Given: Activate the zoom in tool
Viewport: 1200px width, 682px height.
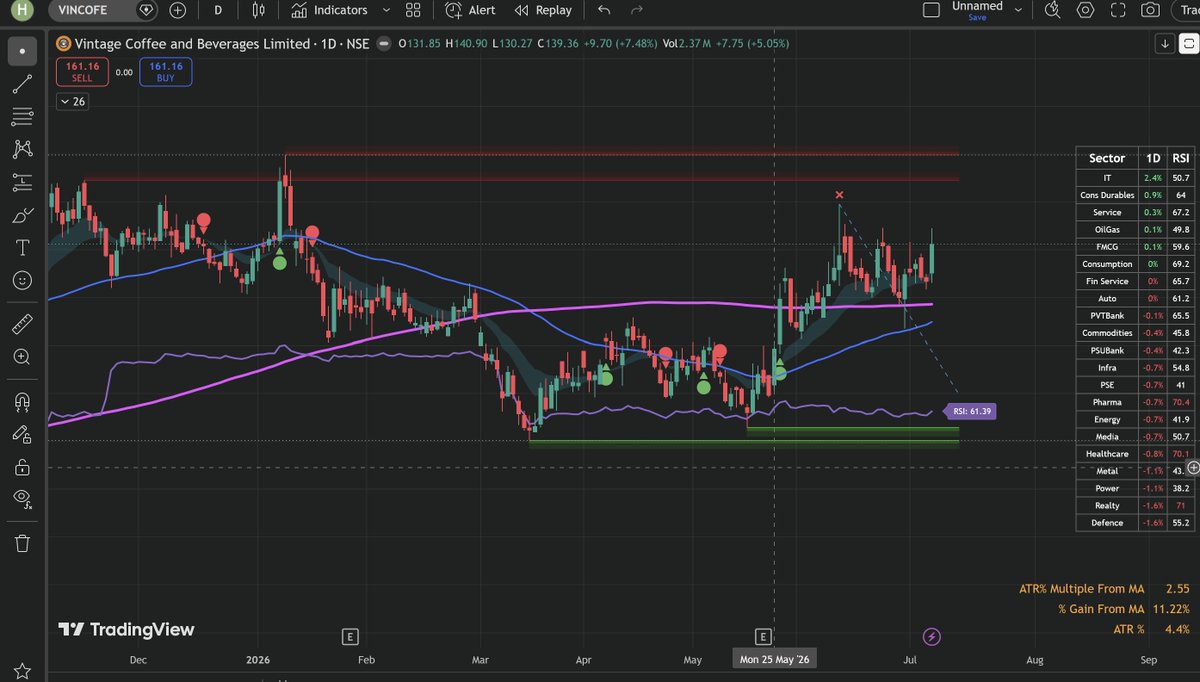Looking at the screenshot, I should pyautogui.click(x=22, y=357).
